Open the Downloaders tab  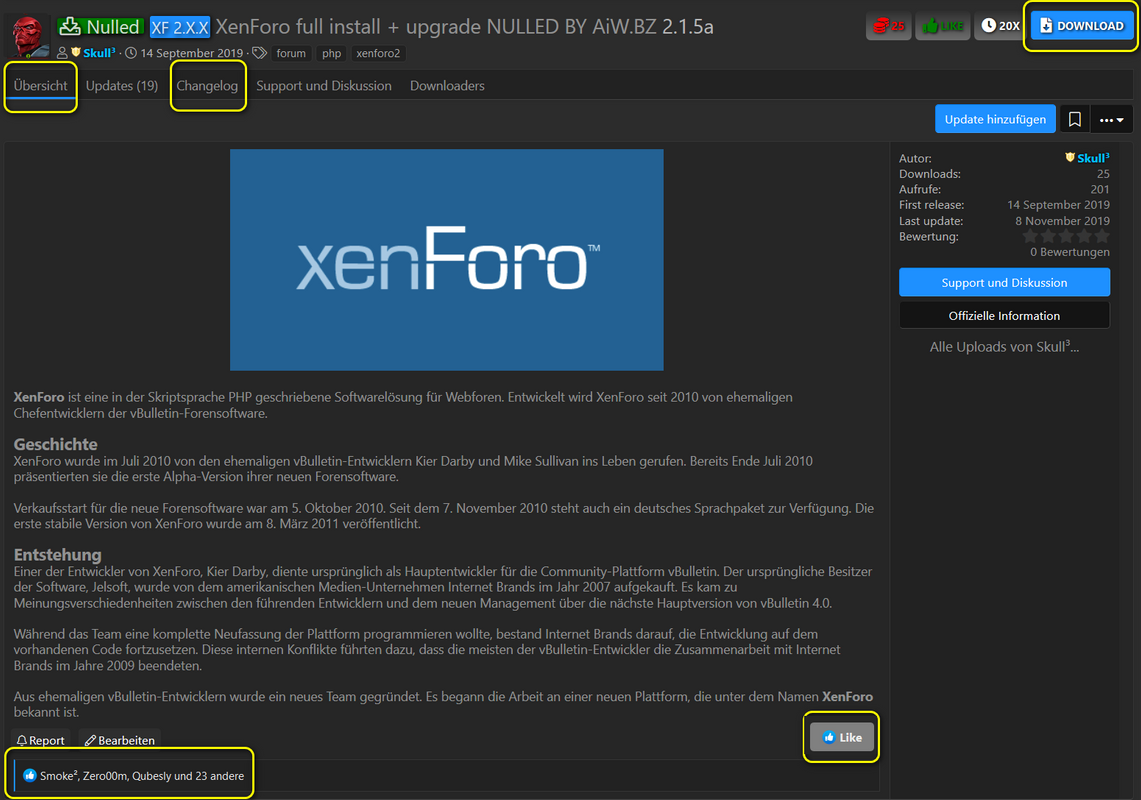point(447,86)
